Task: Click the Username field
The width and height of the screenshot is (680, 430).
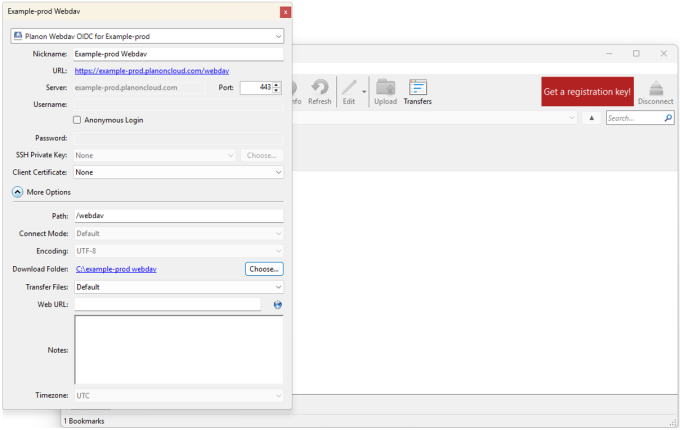Action: (178, 104)
